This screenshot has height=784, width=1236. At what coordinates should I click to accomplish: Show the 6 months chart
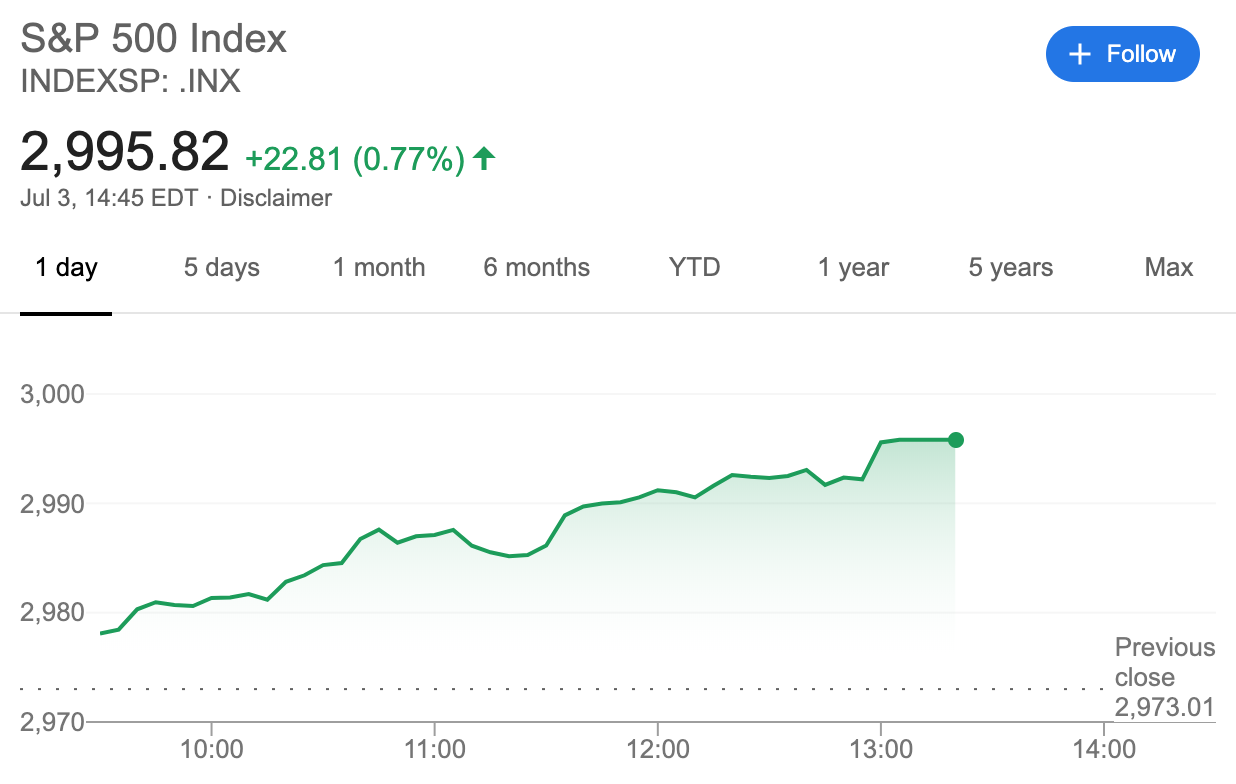[x=537, y=268]
